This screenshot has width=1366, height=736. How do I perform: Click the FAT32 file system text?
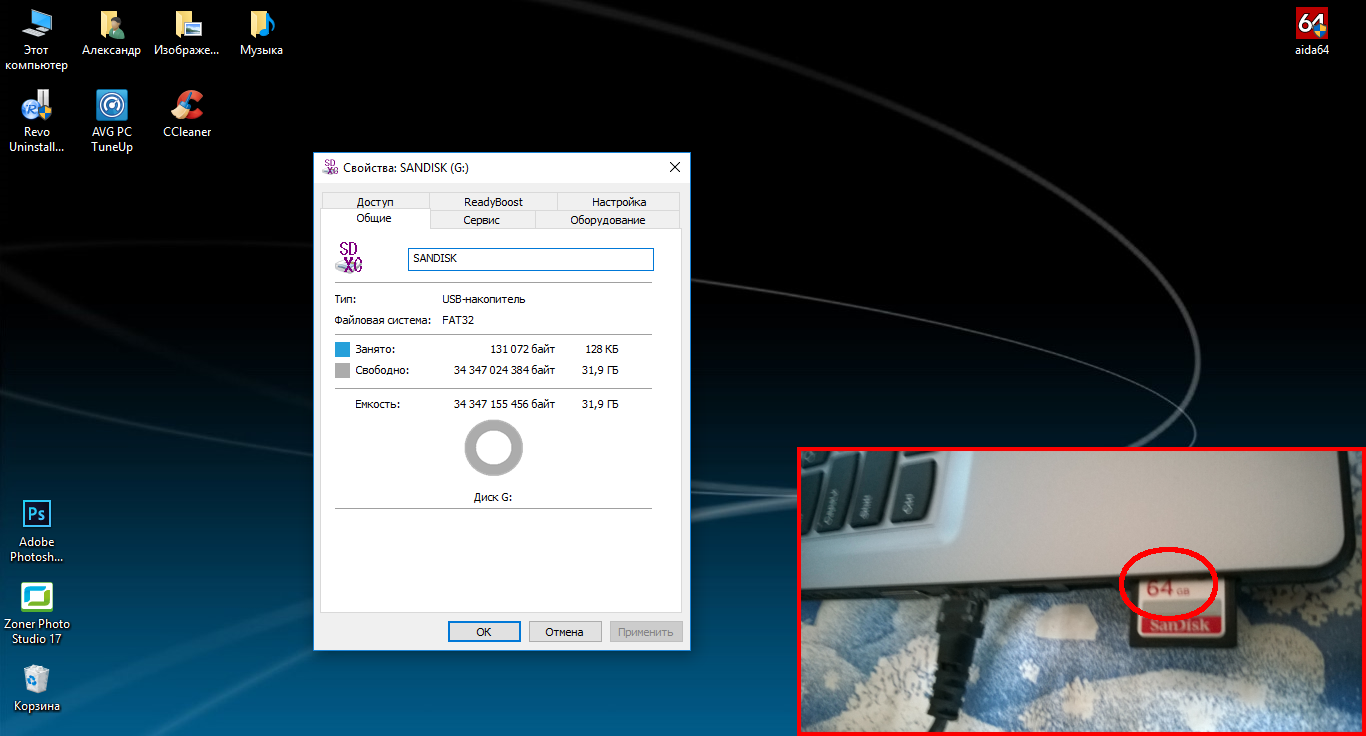click(458, 320)
